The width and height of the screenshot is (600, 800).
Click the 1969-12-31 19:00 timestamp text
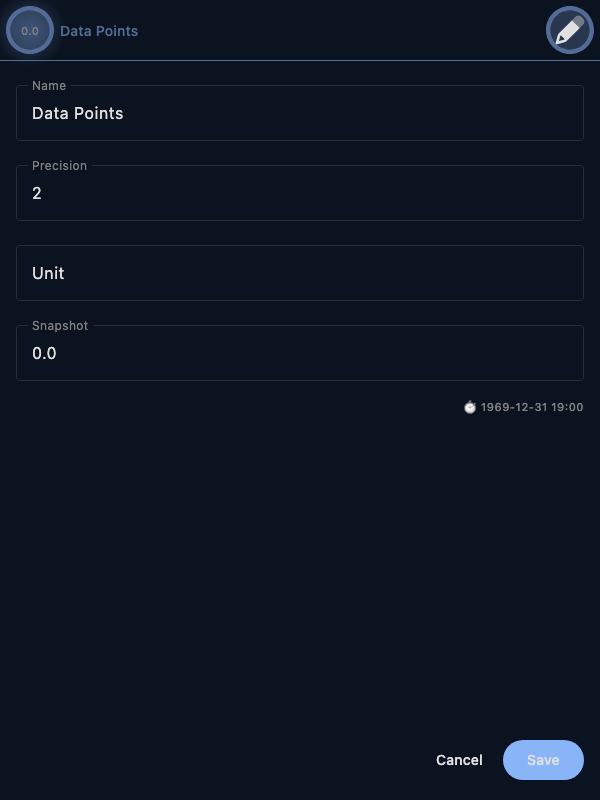[x=532, y=408]
